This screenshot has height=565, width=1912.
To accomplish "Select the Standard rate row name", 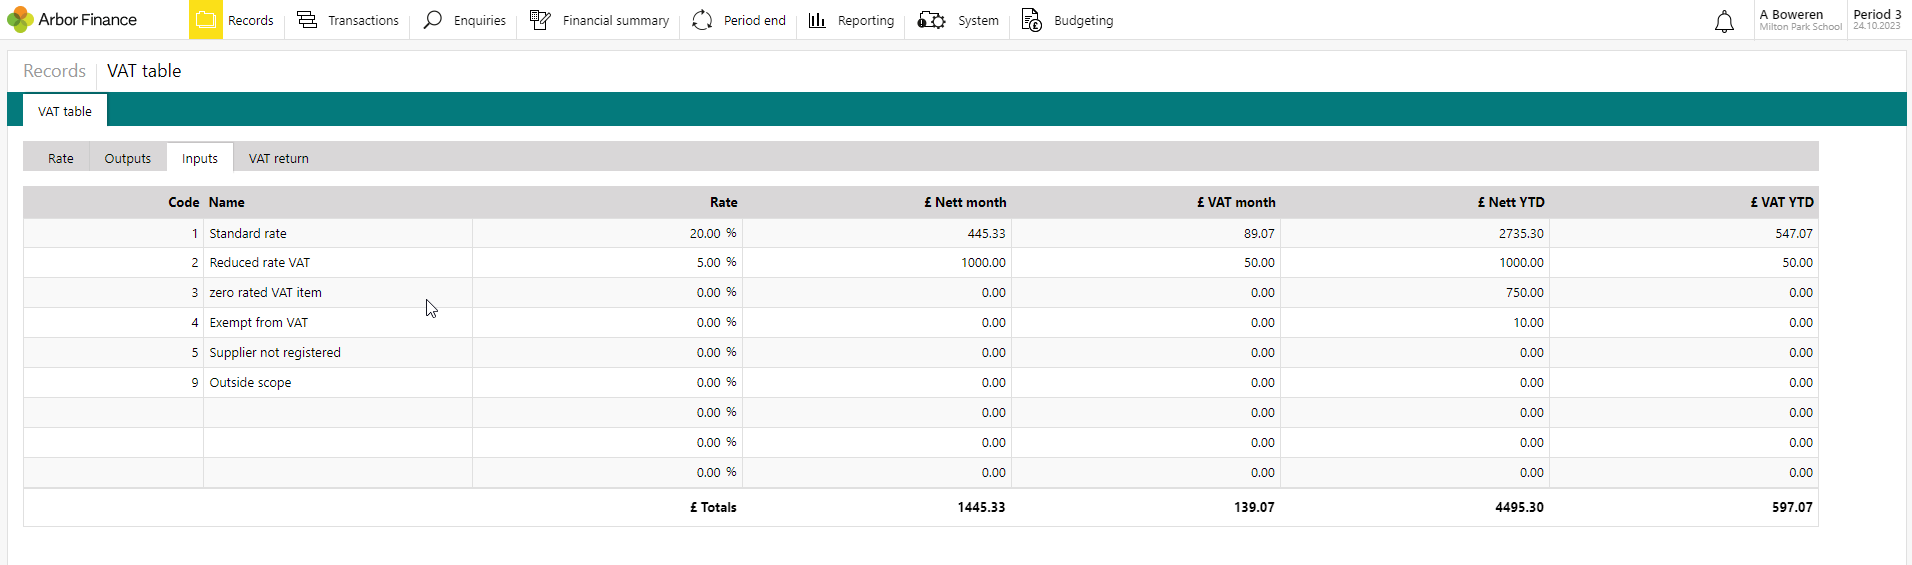I will coord(248,233).
